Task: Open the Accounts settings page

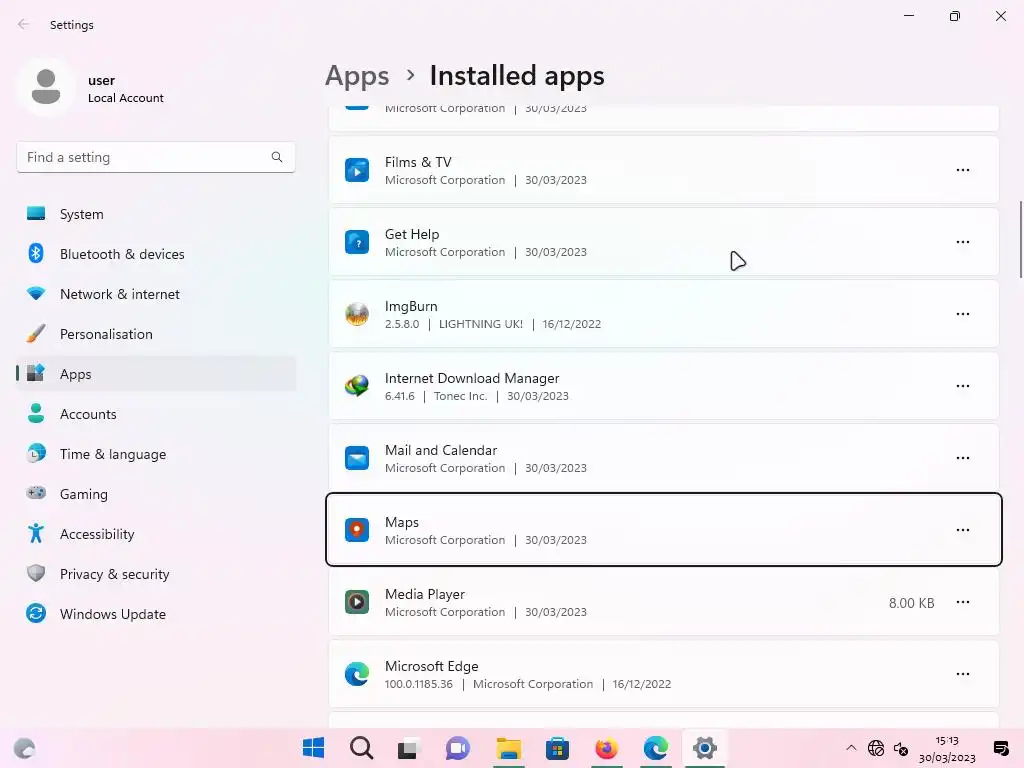Action: 155,414
